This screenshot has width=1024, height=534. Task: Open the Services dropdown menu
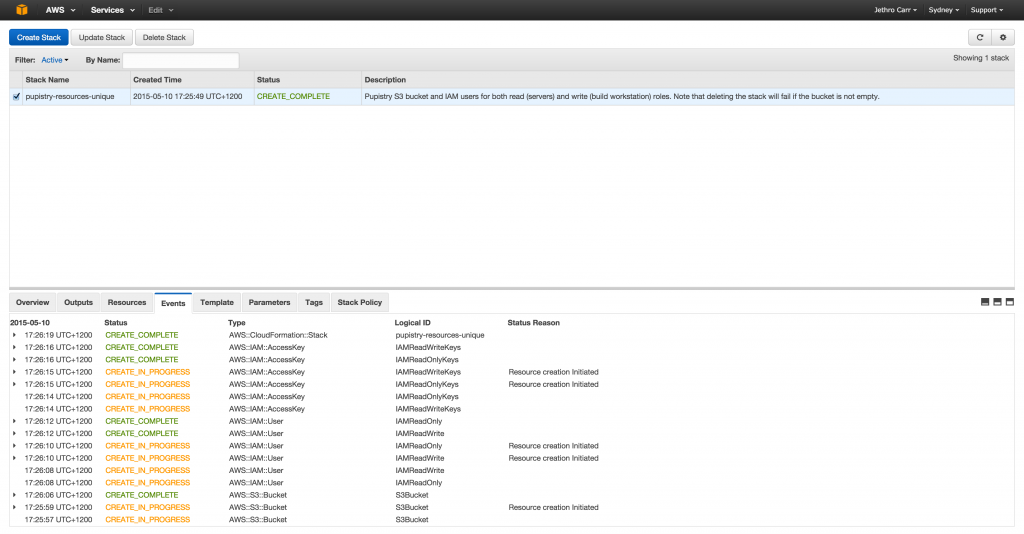(x=112, y=10)
